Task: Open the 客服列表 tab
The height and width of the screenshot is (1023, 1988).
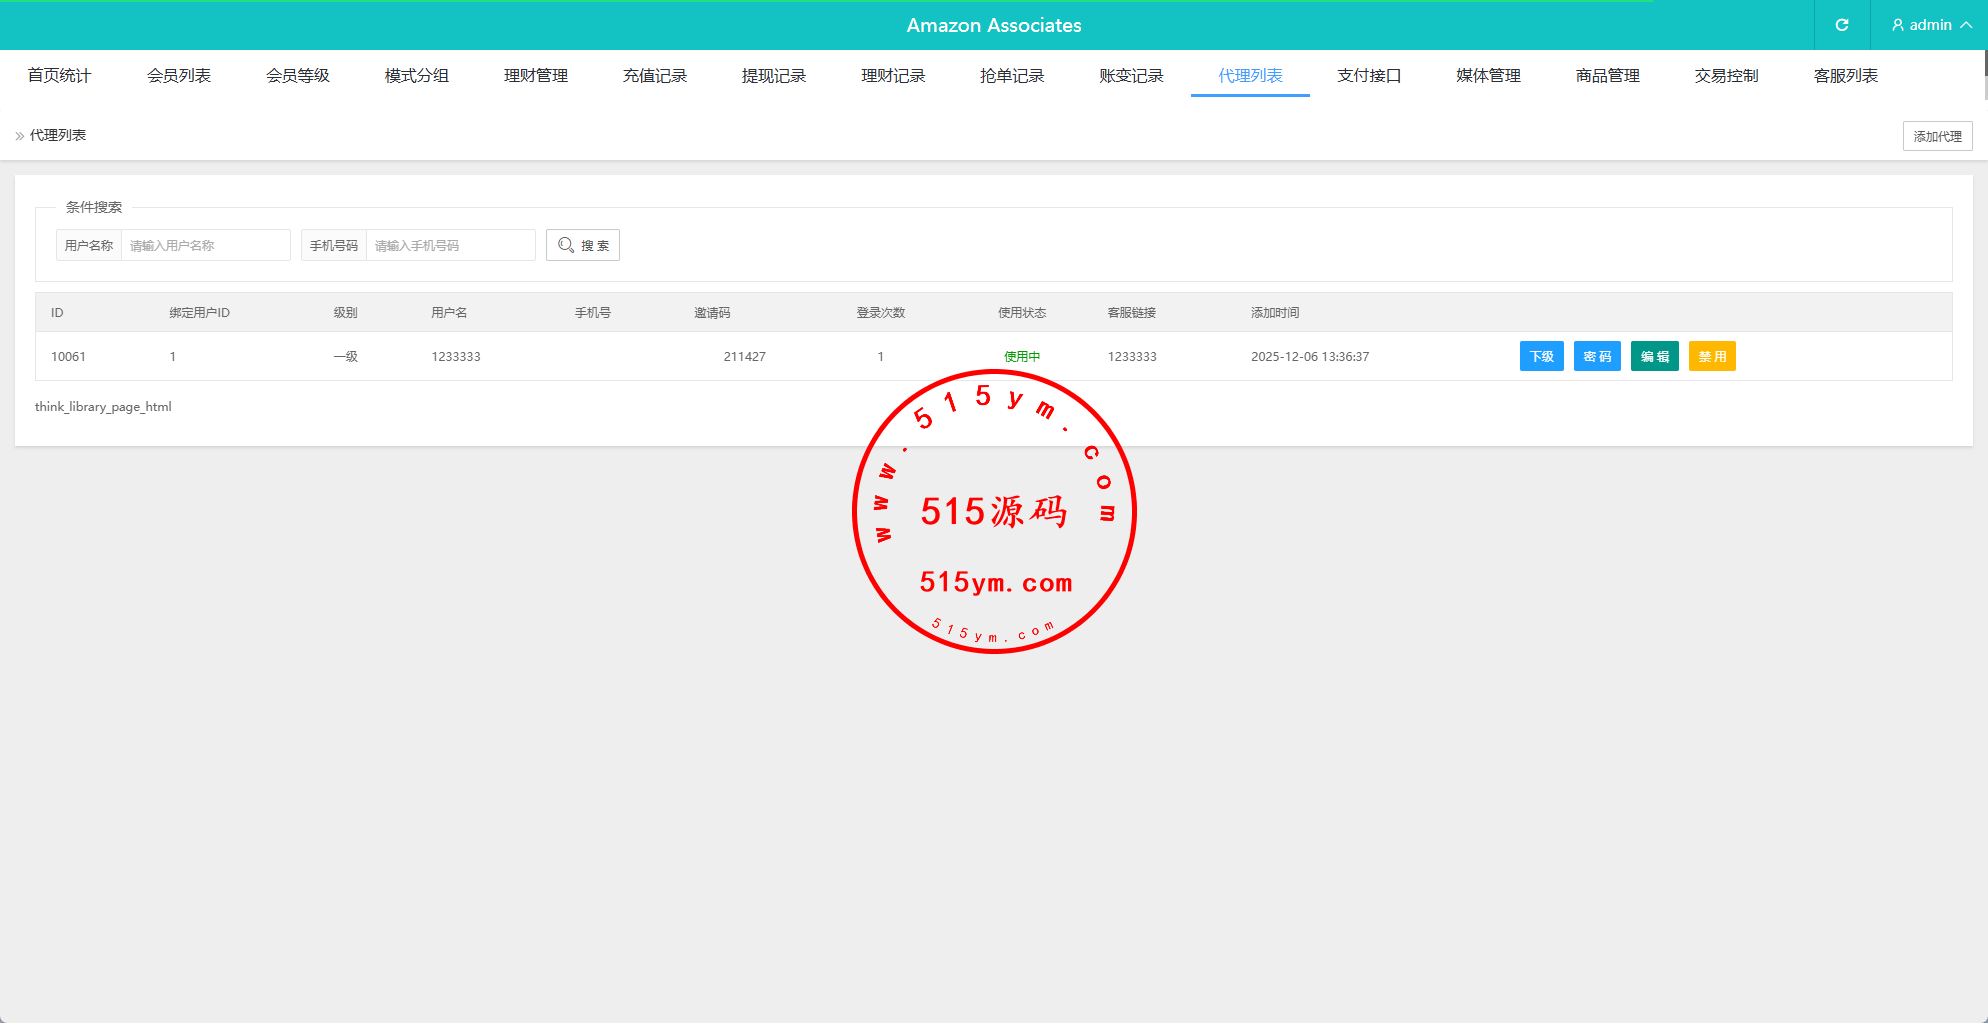Action: (1845, 76)
